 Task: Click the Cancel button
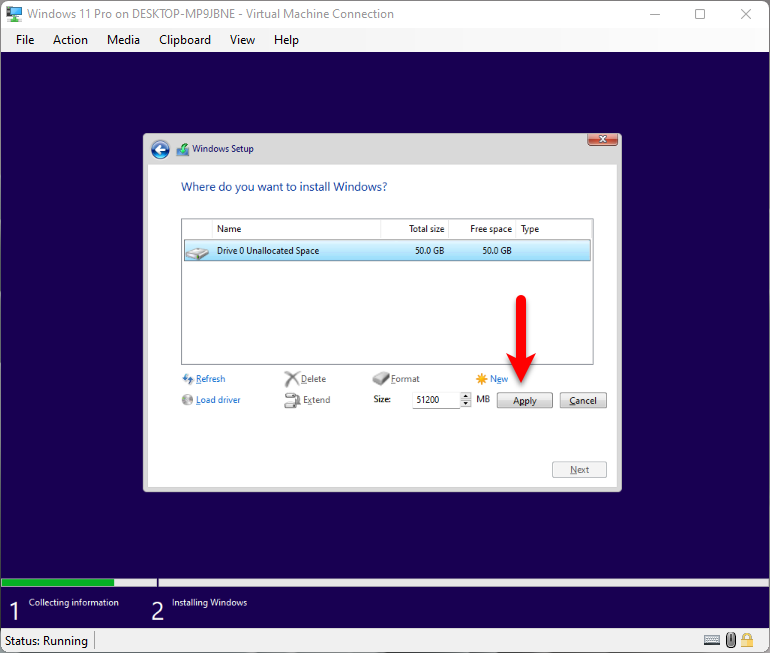(583, 401)
